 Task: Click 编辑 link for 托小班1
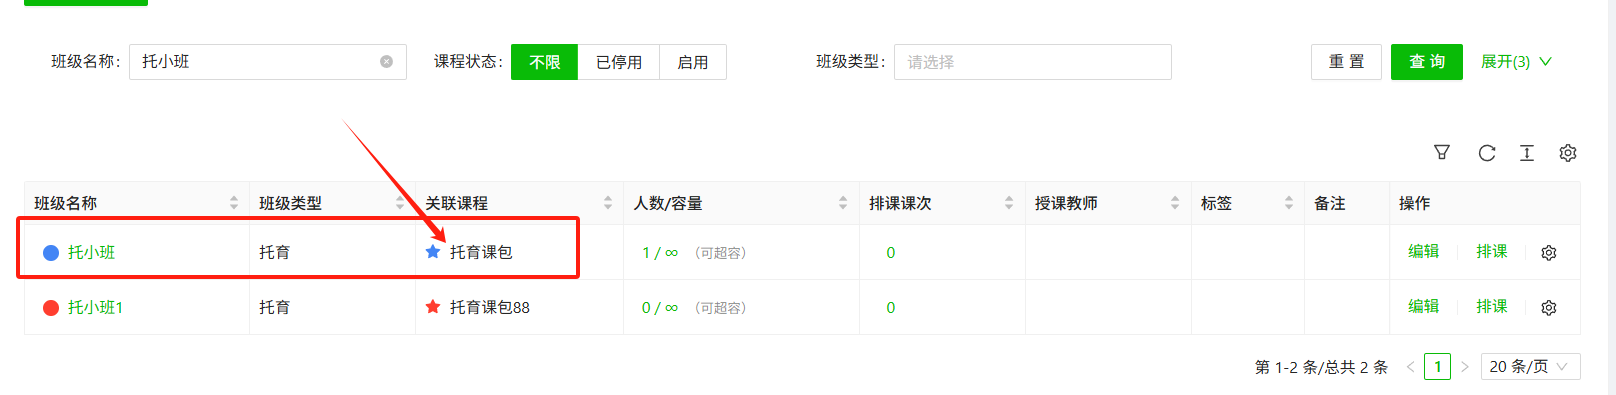pos(1423,307)
